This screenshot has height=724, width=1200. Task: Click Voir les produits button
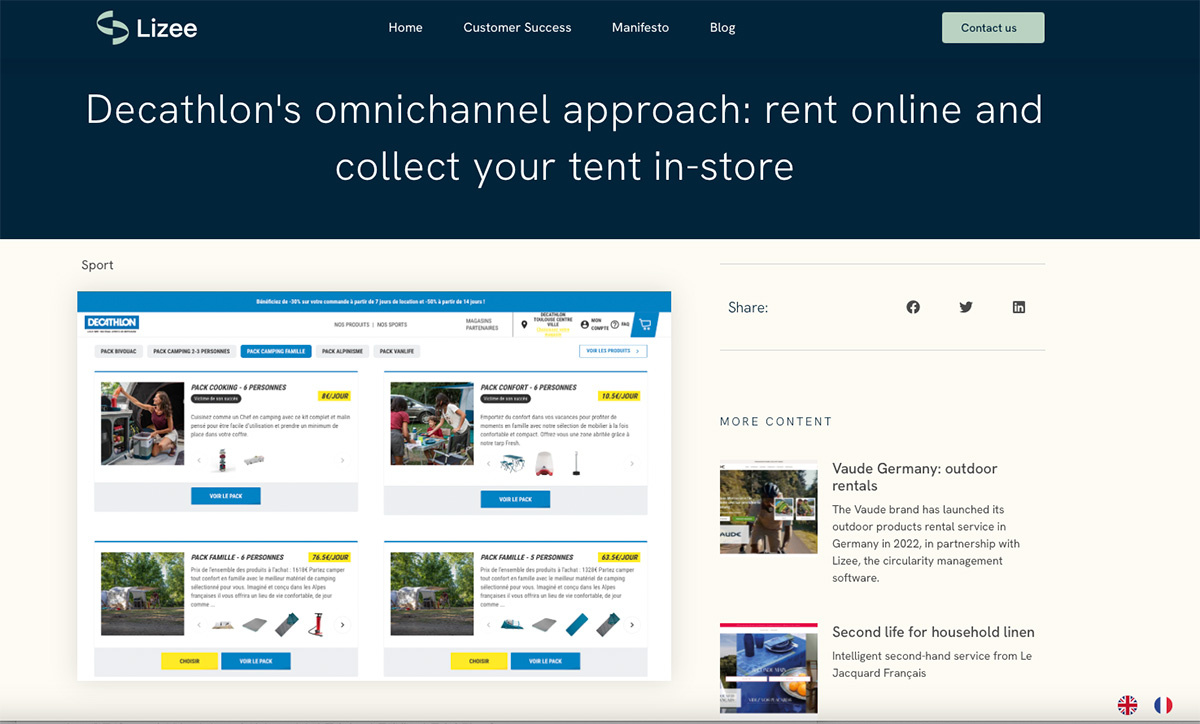tap(613, 351)
